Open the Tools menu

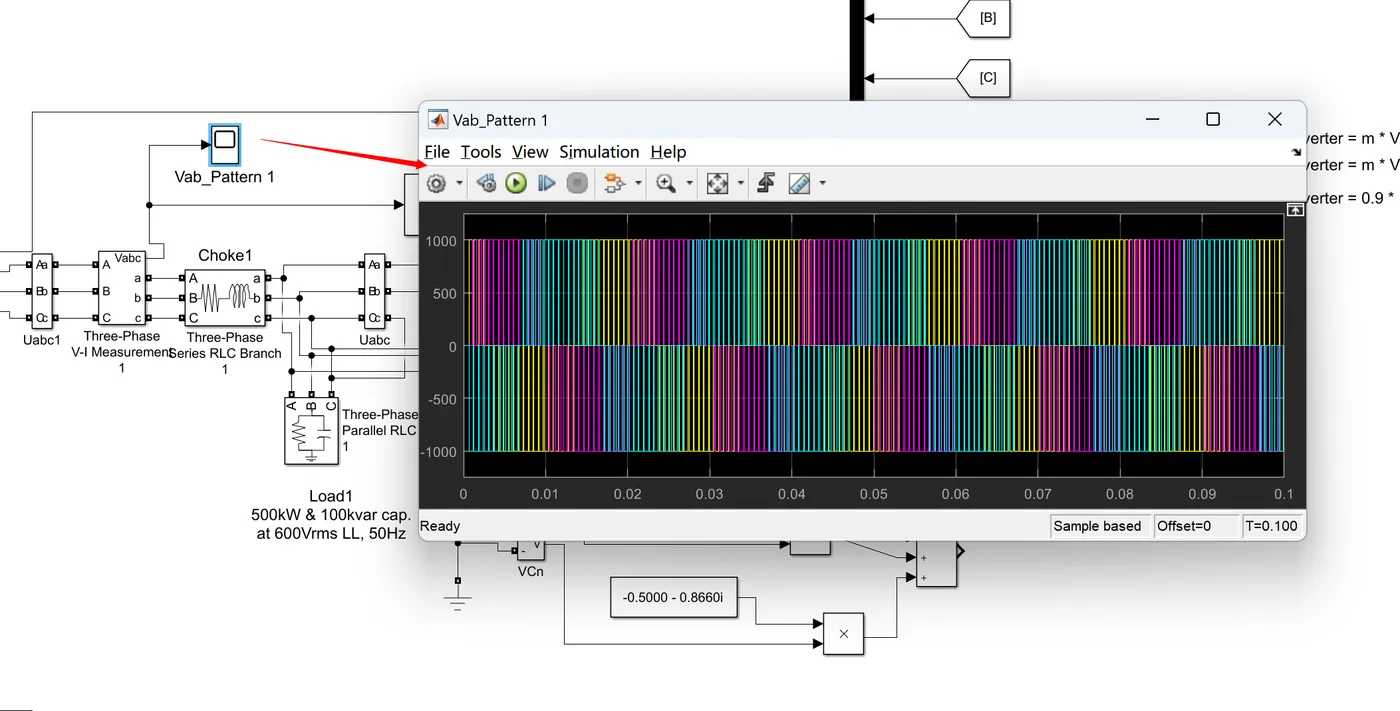[481, 152]
